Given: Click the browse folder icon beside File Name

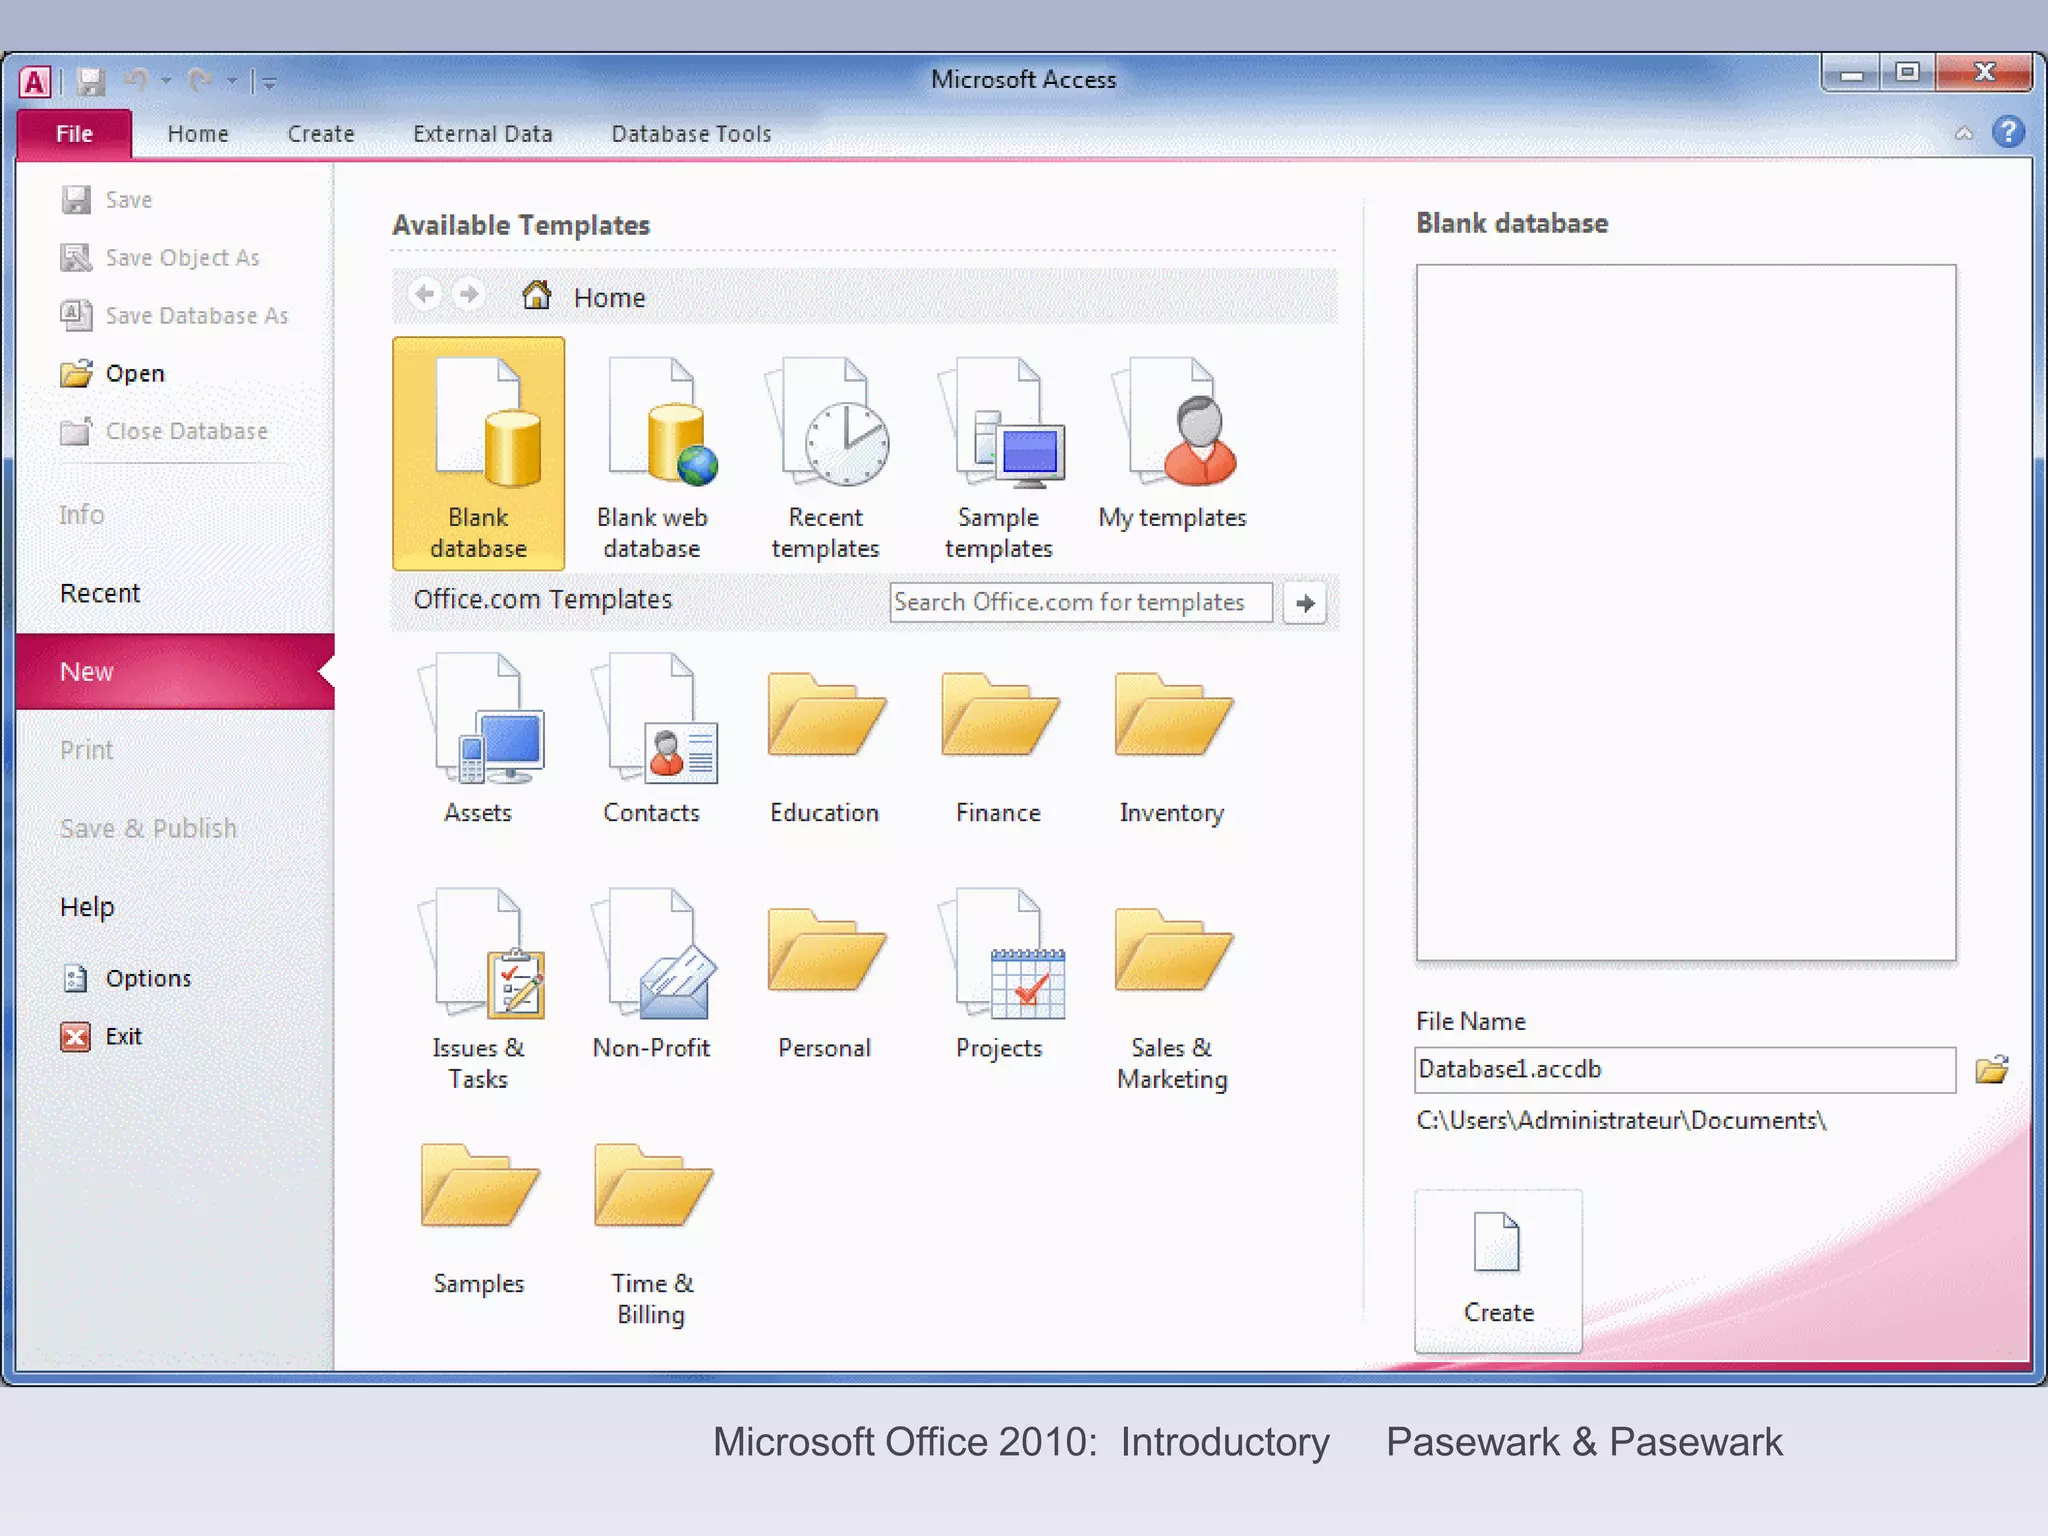Looking at the screenshot, I should pos(1992,1069).
